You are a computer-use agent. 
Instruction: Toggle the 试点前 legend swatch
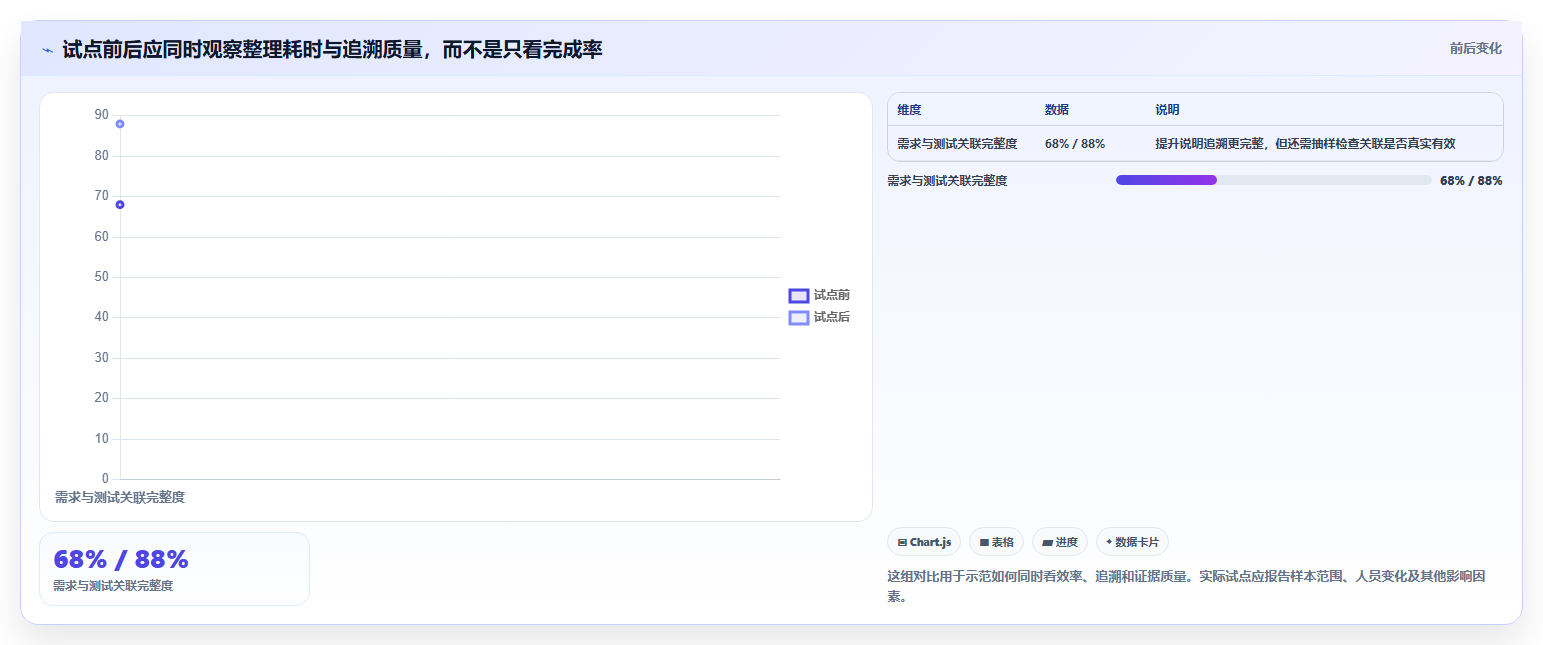(799, 295)
